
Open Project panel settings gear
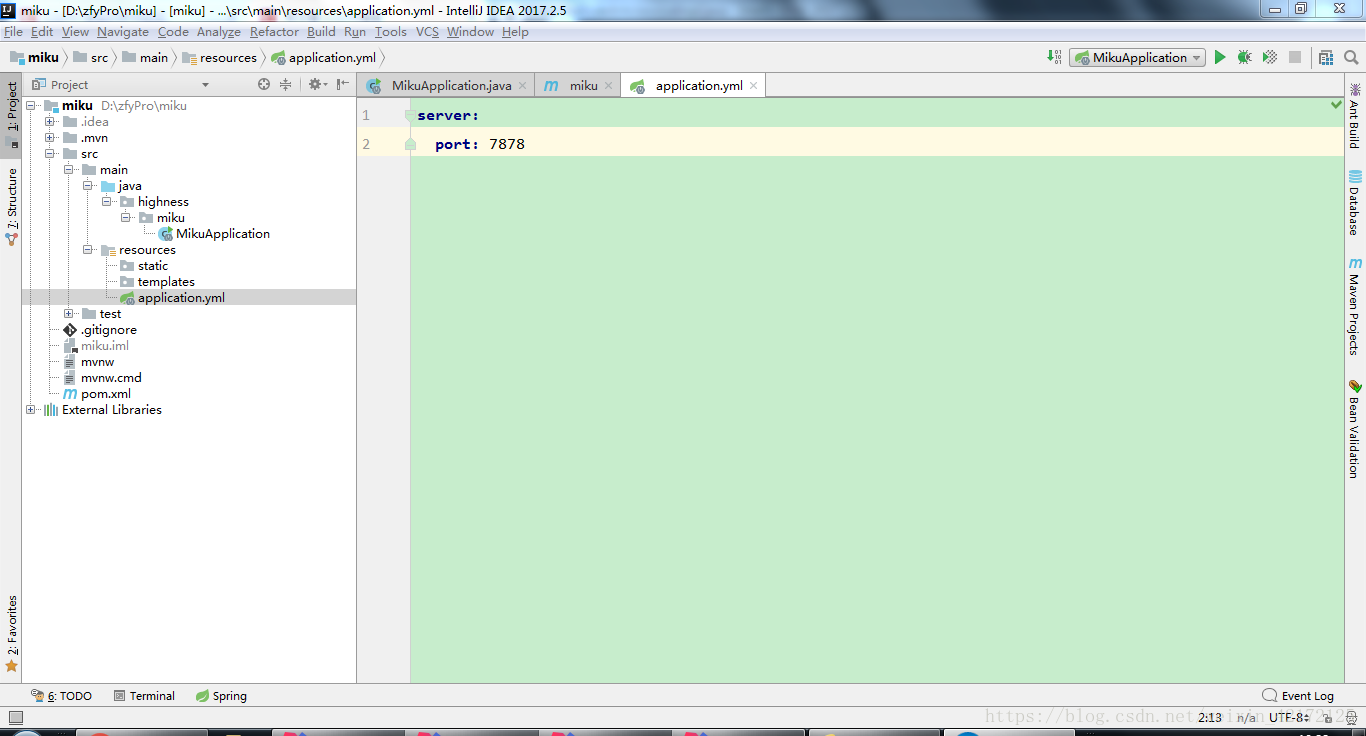[x=316, y=85]
